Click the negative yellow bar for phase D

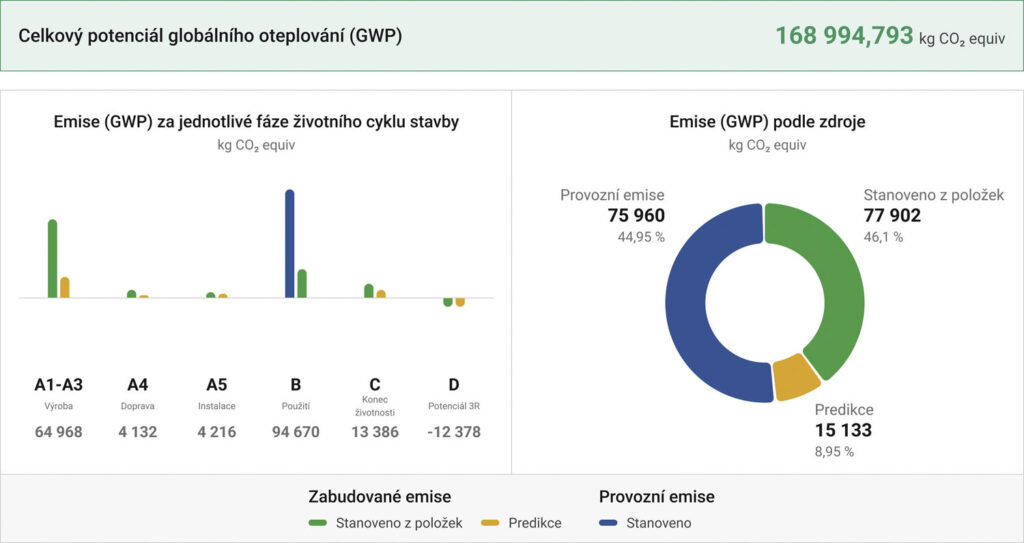tap(460, 302)
